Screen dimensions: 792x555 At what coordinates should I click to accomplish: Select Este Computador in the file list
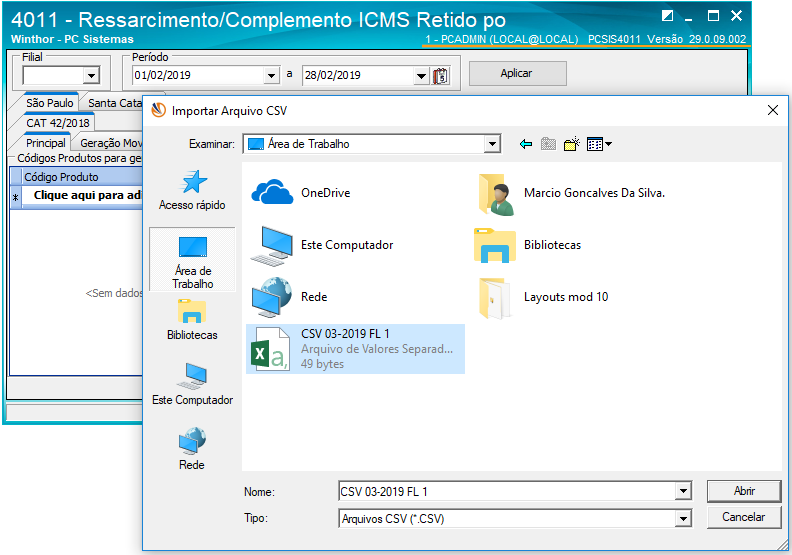click(322, 245)
